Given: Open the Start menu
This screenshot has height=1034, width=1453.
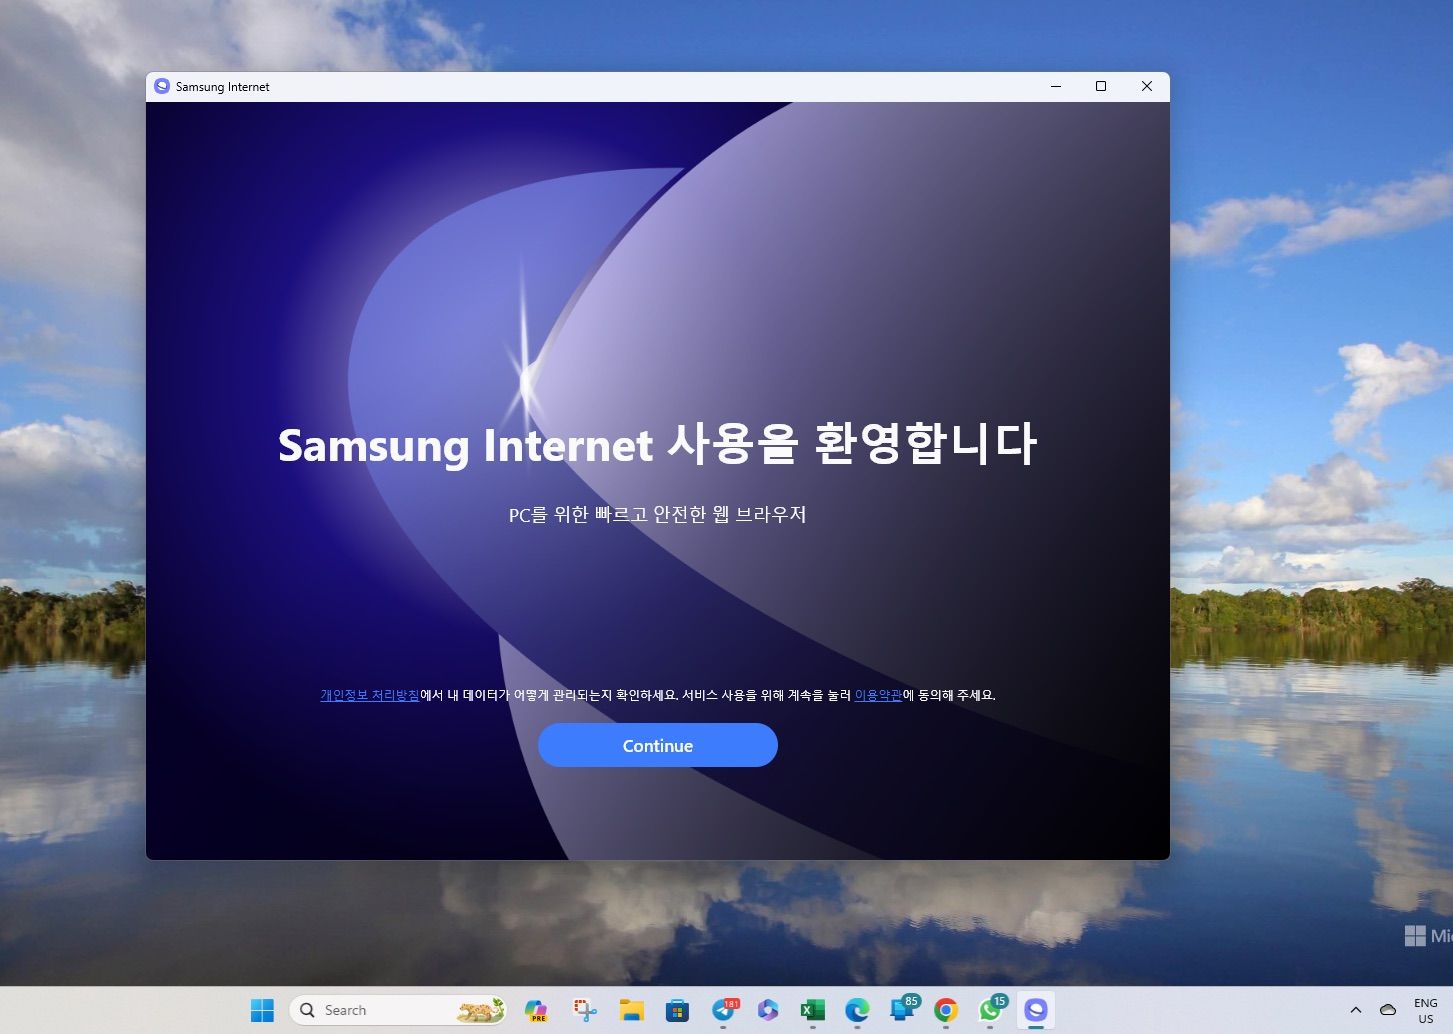Looking at the screenshot, I should [x=262, y=1010].
